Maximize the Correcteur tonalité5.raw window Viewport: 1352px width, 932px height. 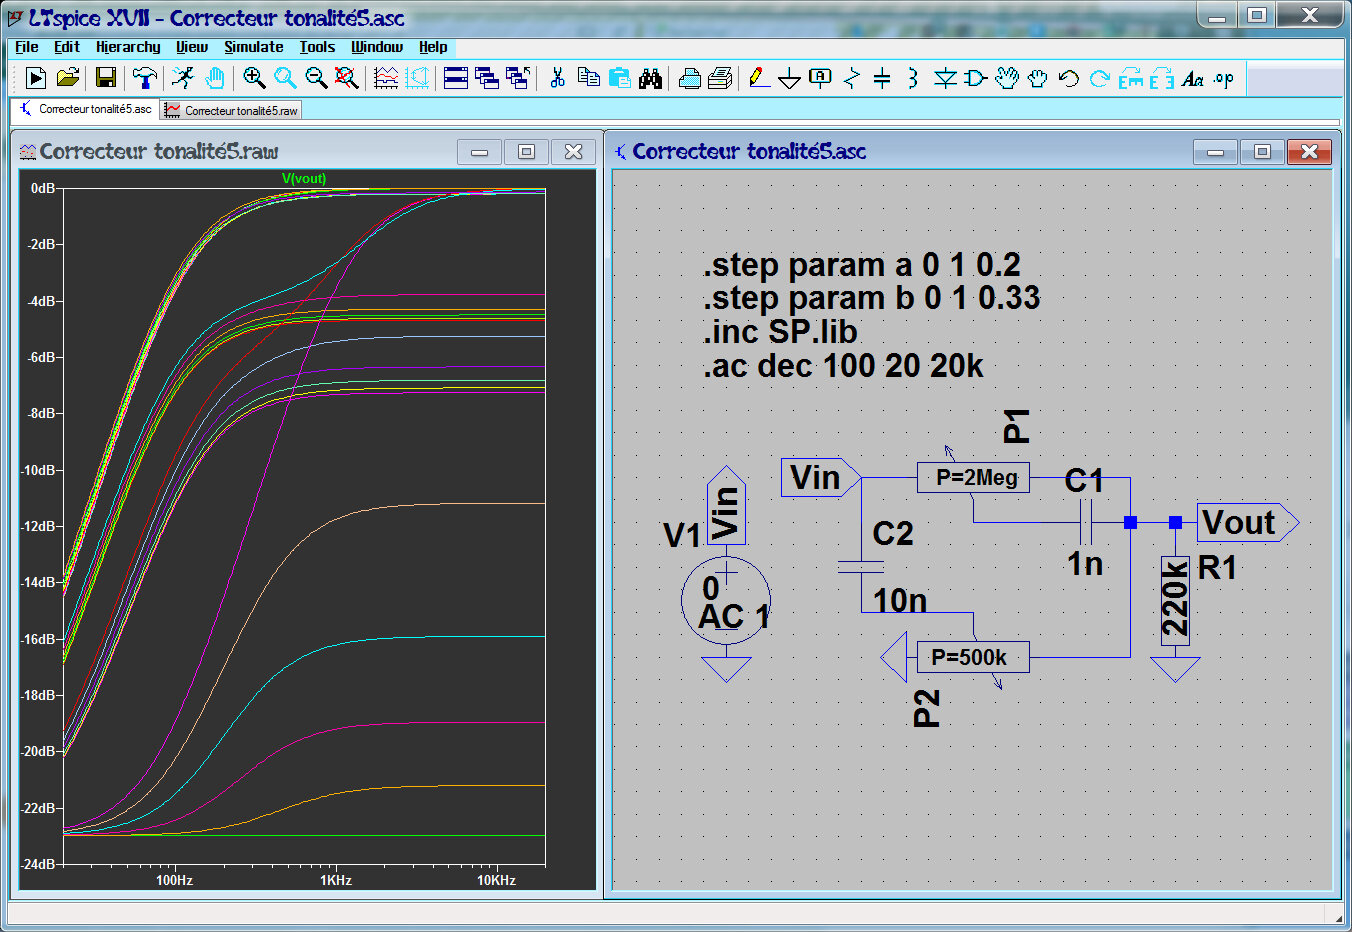point(526,152)
